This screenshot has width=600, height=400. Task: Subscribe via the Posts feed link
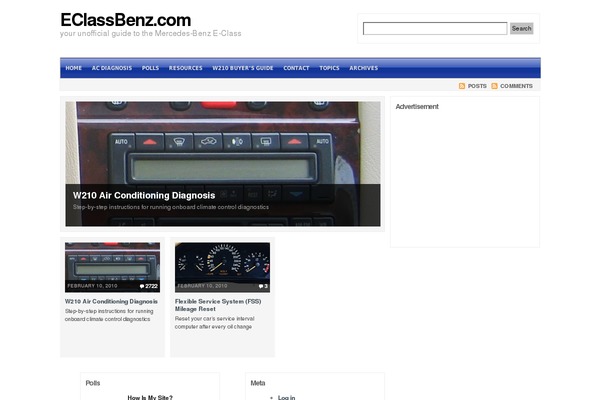click(477, 86)
